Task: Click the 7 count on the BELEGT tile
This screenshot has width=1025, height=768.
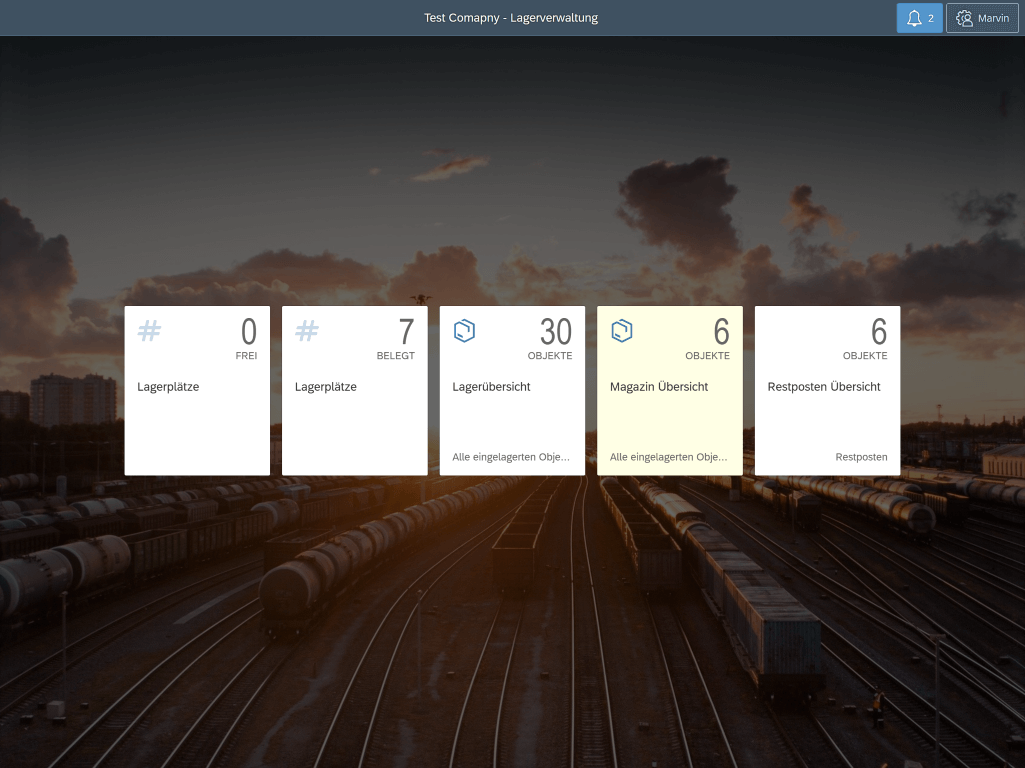Action: point(406,332)
